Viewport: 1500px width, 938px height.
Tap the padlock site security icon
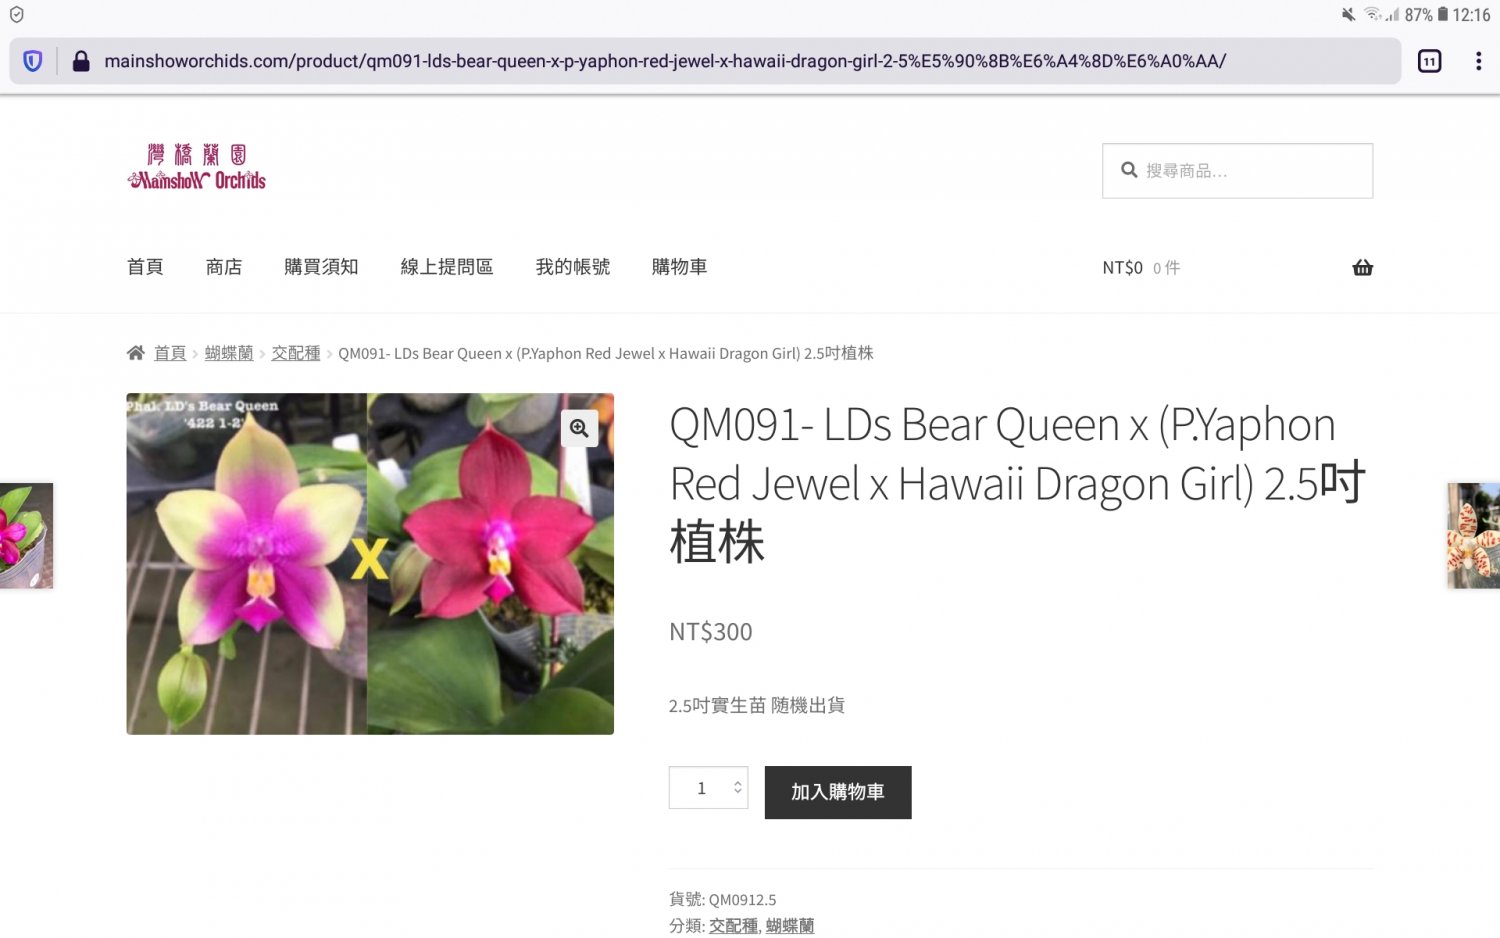[81, 61]
